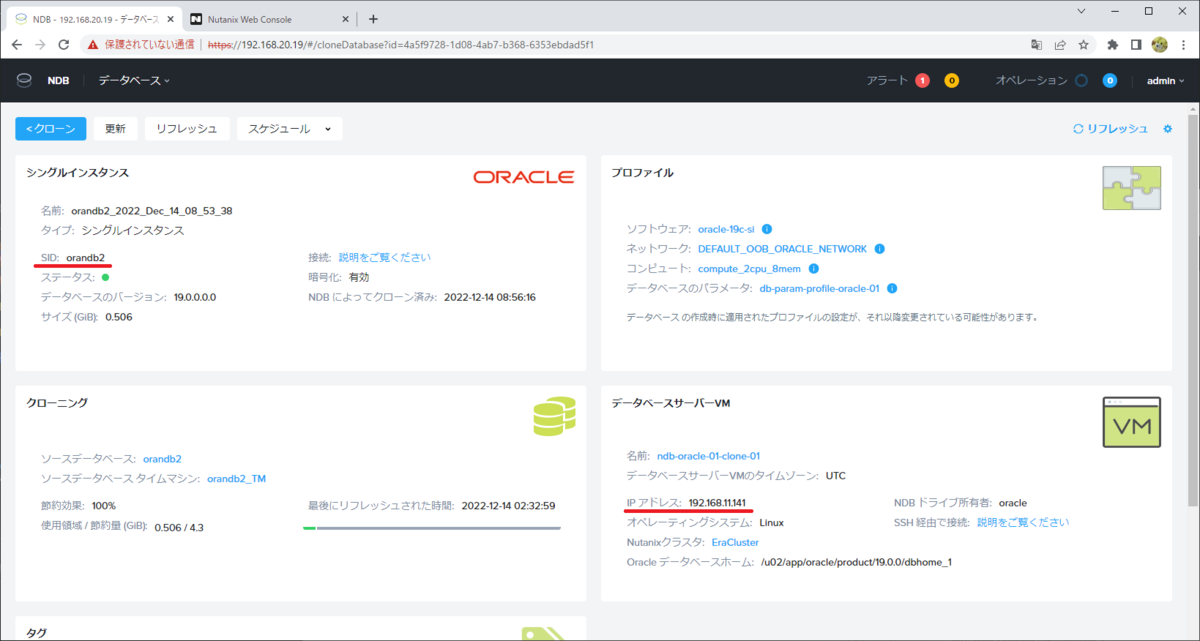Open the Chrome three-dot menu

pyautogui.click(x=1184, y=45)
